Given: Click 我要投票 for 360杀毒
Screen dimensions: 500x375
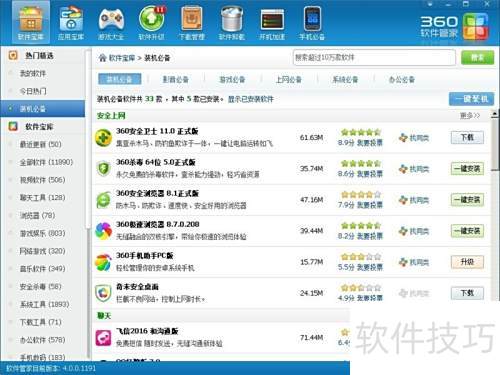Looking at the screenshot, I should [370, 174].
